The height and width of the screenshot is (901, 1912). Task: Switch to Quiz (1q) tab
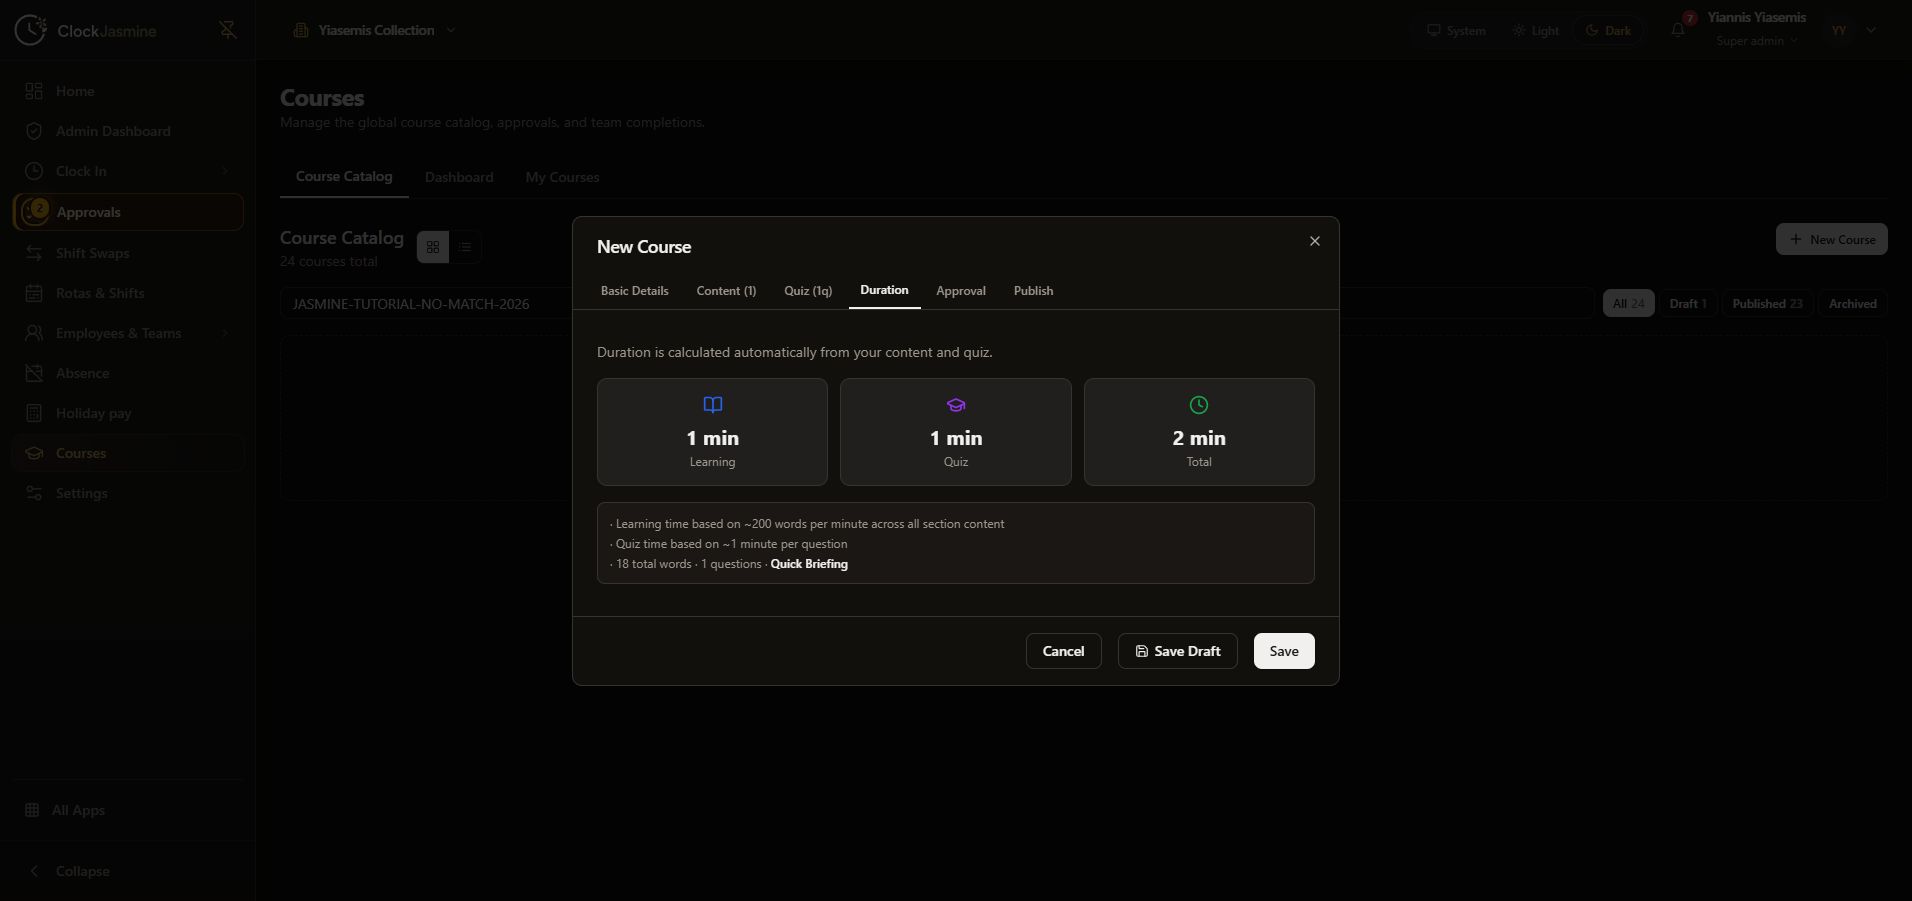[x=808, y=291]
